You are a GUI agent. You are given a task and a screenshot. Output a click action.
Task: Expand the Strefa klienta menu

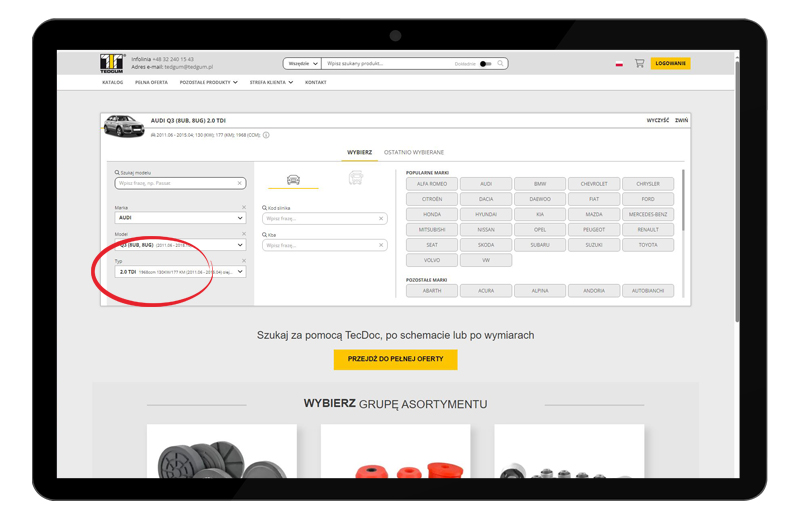click(x=271, y=82)
